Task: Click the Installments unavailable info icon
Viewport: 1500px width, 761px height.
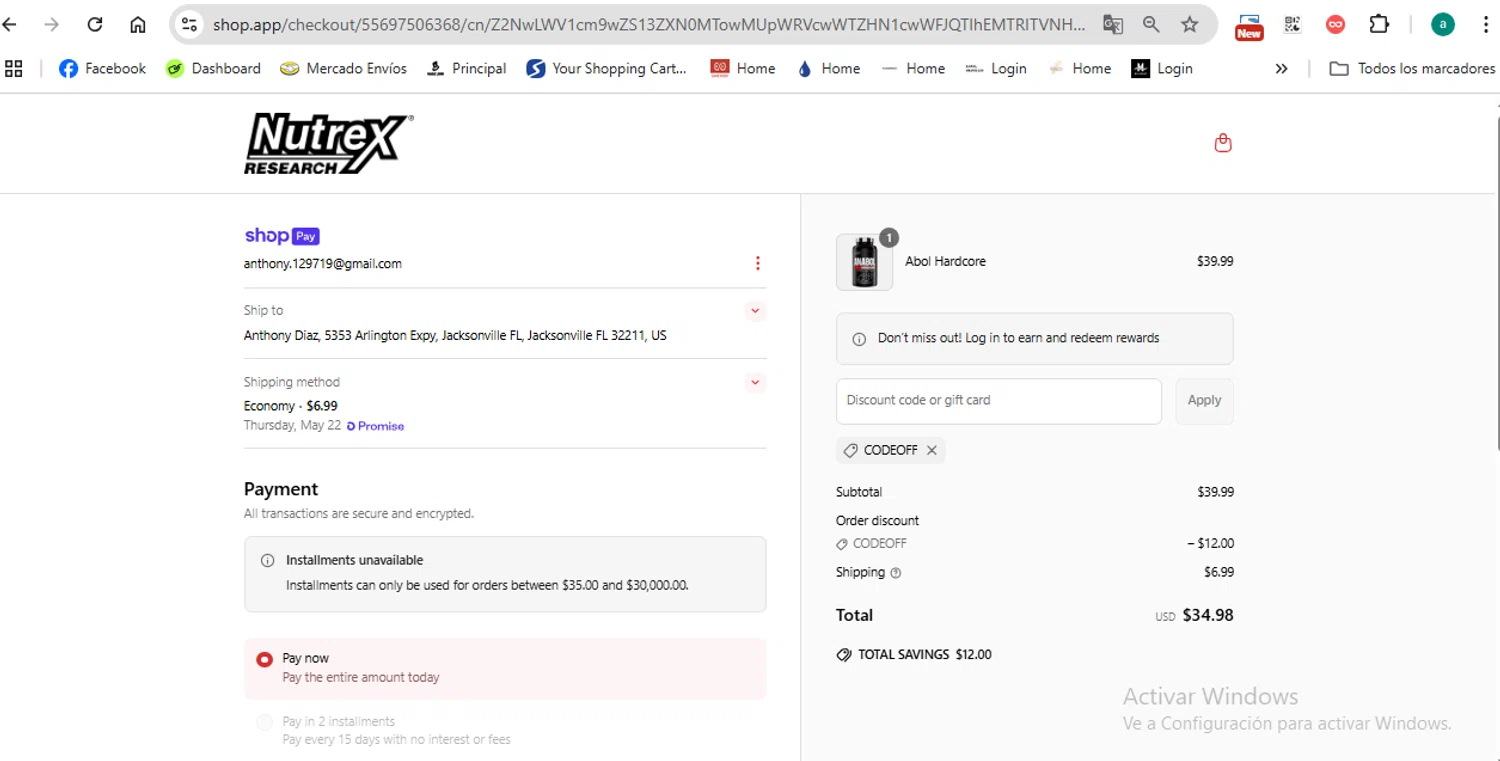Action: [267, 560]
